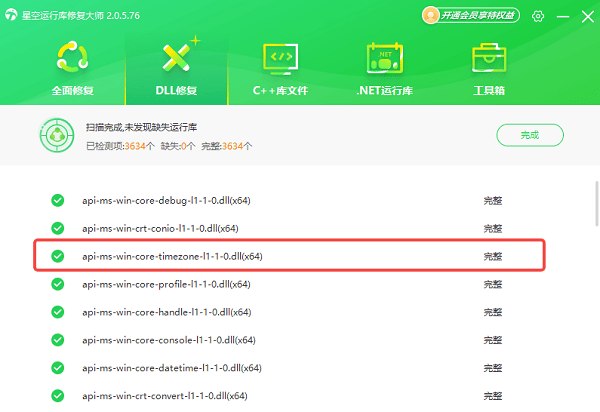
Task: Click green check for api-ms-win-core-profile row
Action: pos(58,284)
